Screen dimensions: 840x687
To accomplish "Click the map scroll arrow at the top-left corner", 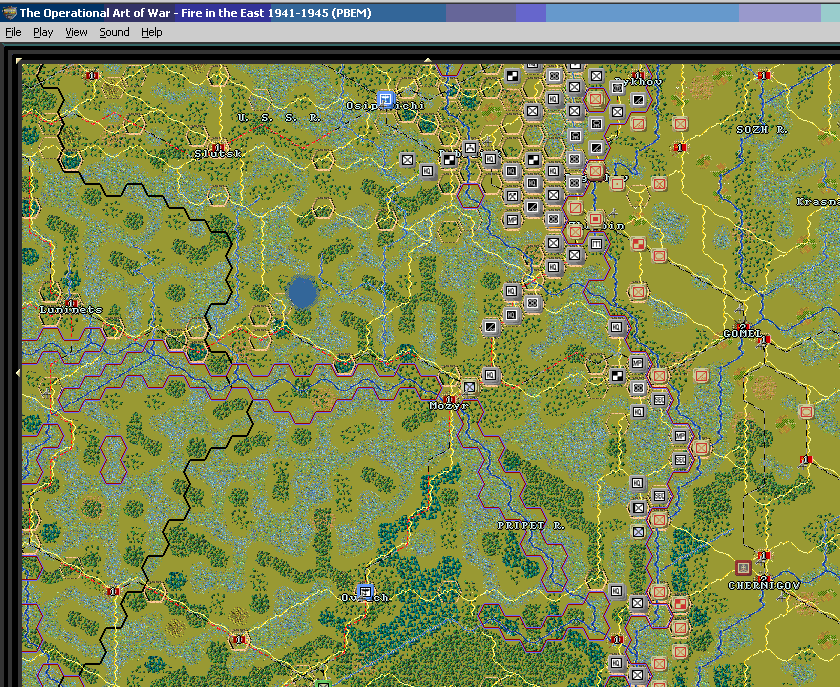I will click(x=19, y=61).
